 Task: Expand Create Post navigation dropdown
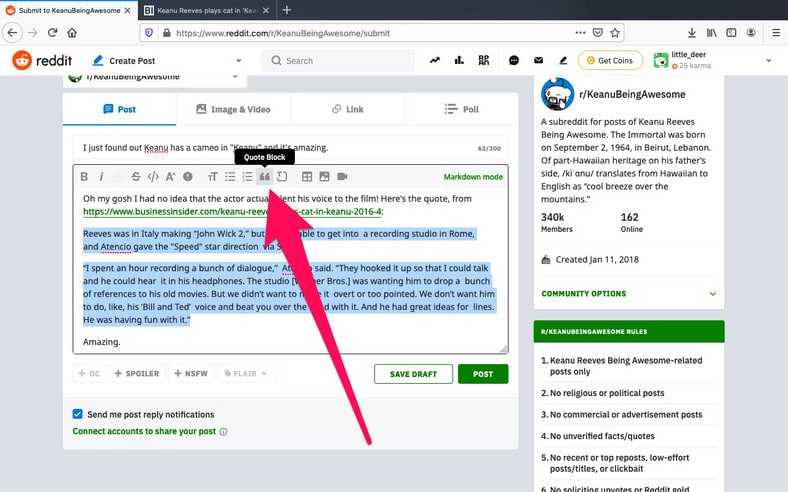coord(239,61)
